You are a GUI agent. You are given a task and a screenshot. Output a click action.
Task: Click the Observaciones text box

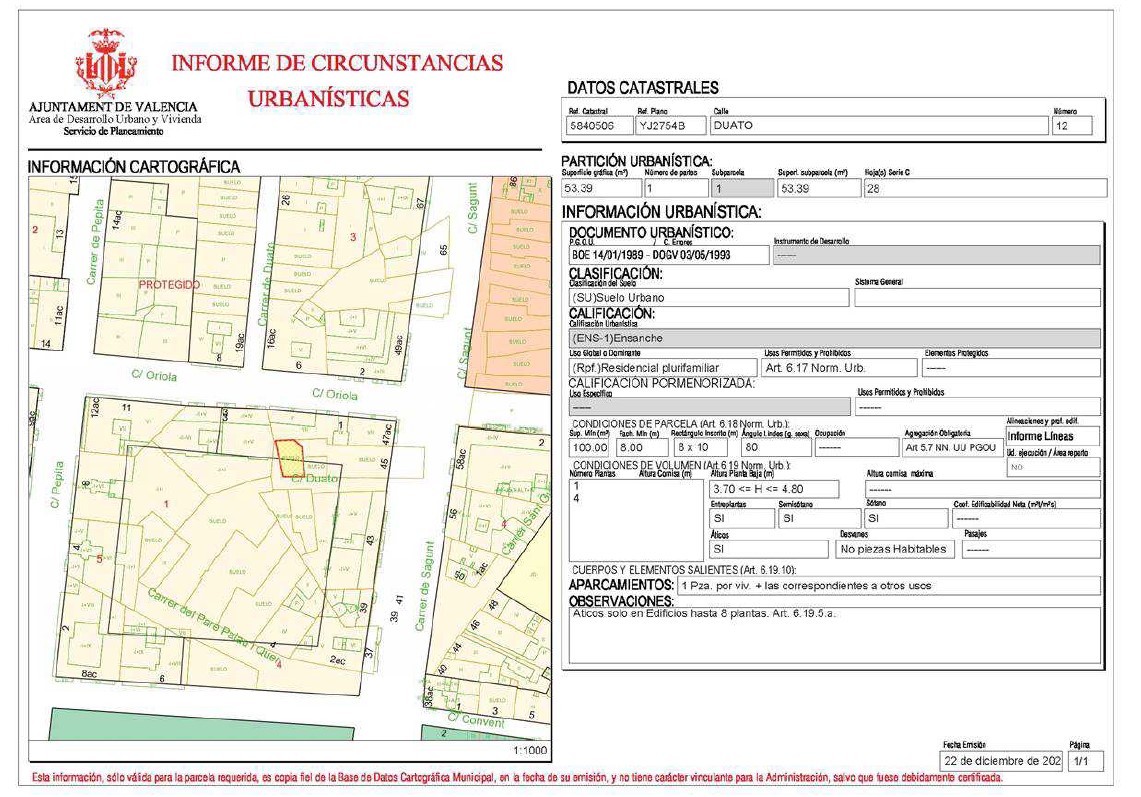pos(835,635)
